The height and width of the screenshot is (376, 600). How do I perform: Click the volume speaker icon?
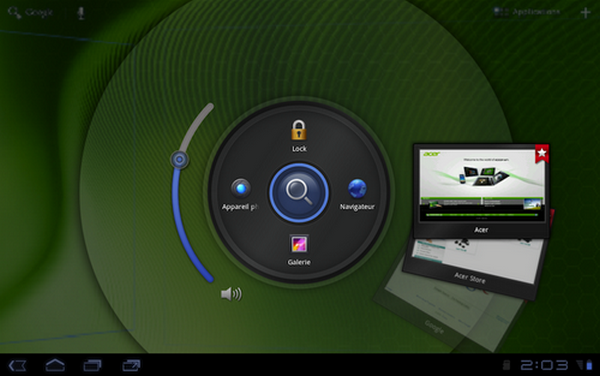pos(232,294)
